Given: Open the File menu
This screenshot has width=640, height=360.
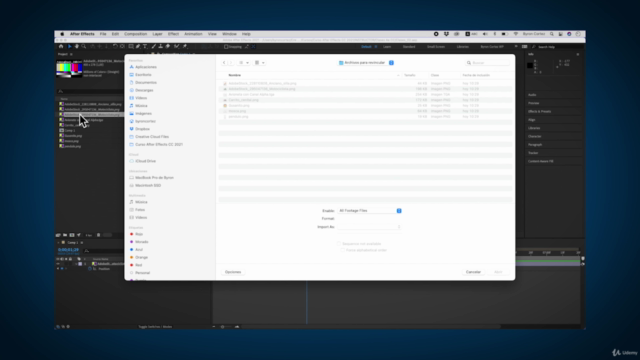Looking at the screenshot, I should click(103, 34).
